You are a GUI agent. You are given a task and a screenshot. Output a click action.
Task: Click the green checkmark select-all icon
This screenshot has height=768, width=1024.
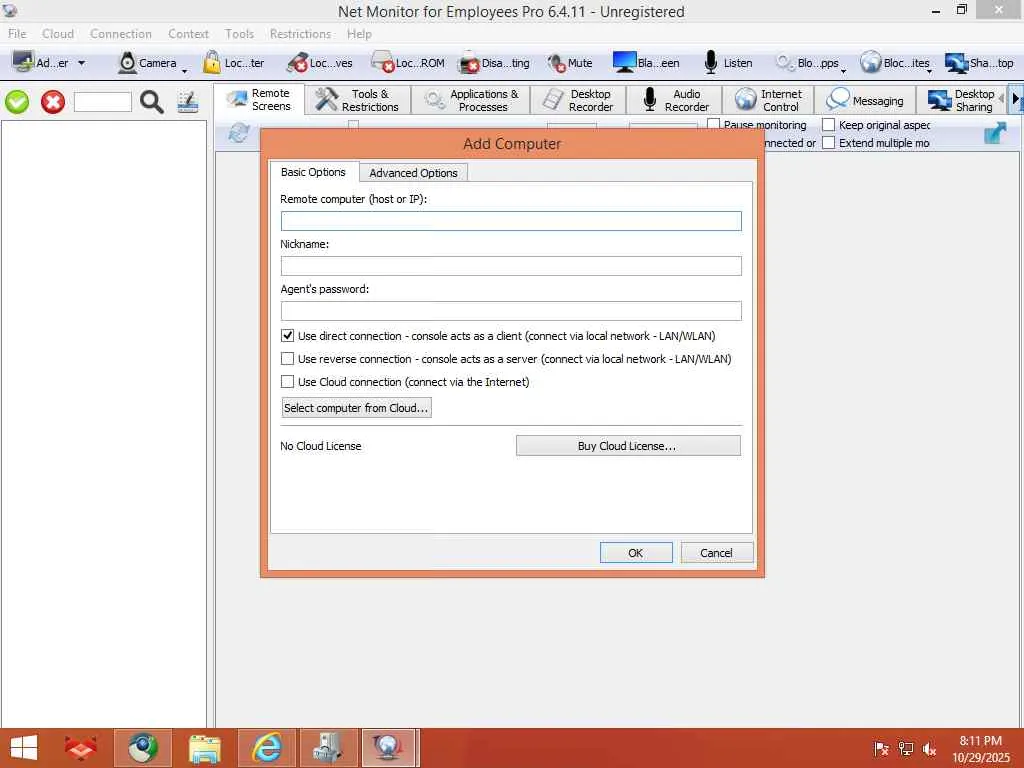point(17,102)
